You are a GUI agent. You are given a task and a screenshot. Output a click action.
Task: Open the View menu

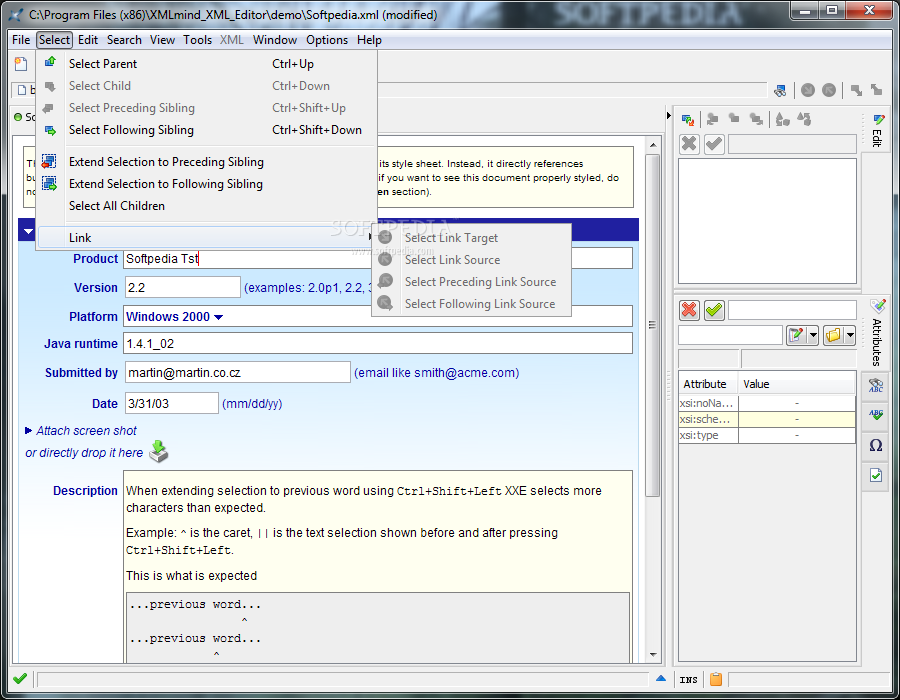pos(162,40)
